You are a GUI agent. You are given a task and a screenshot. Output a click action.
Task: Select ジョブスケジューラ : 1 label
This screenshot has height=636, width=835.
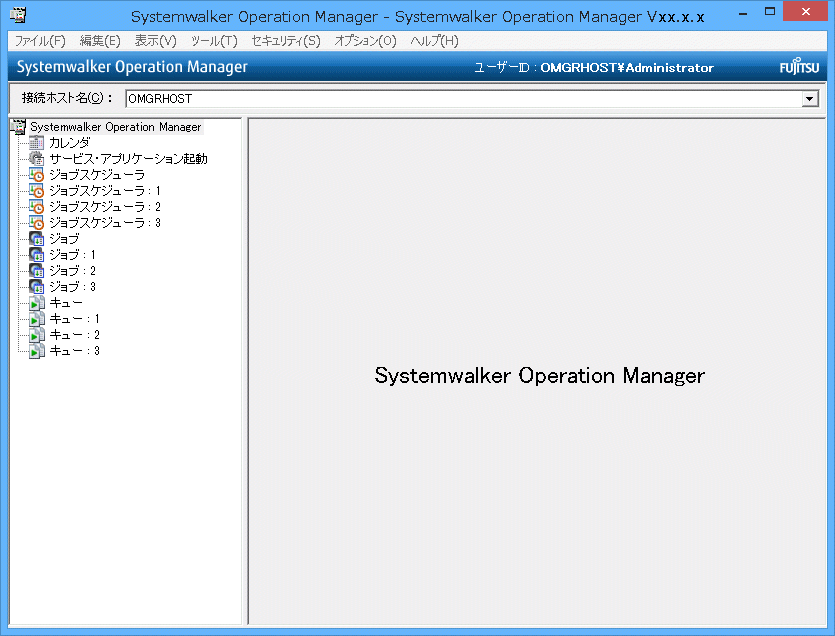(105, 191)
